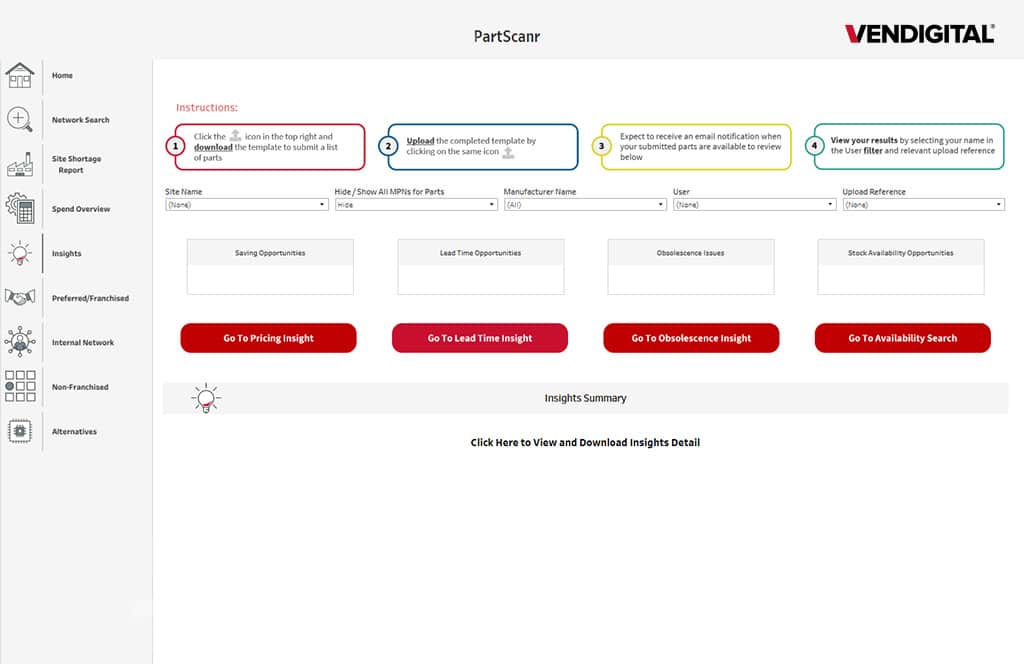This screenshot has height=664, width=1024.
Task: Click the Go To Availability Search button
Action: [903, 338]
